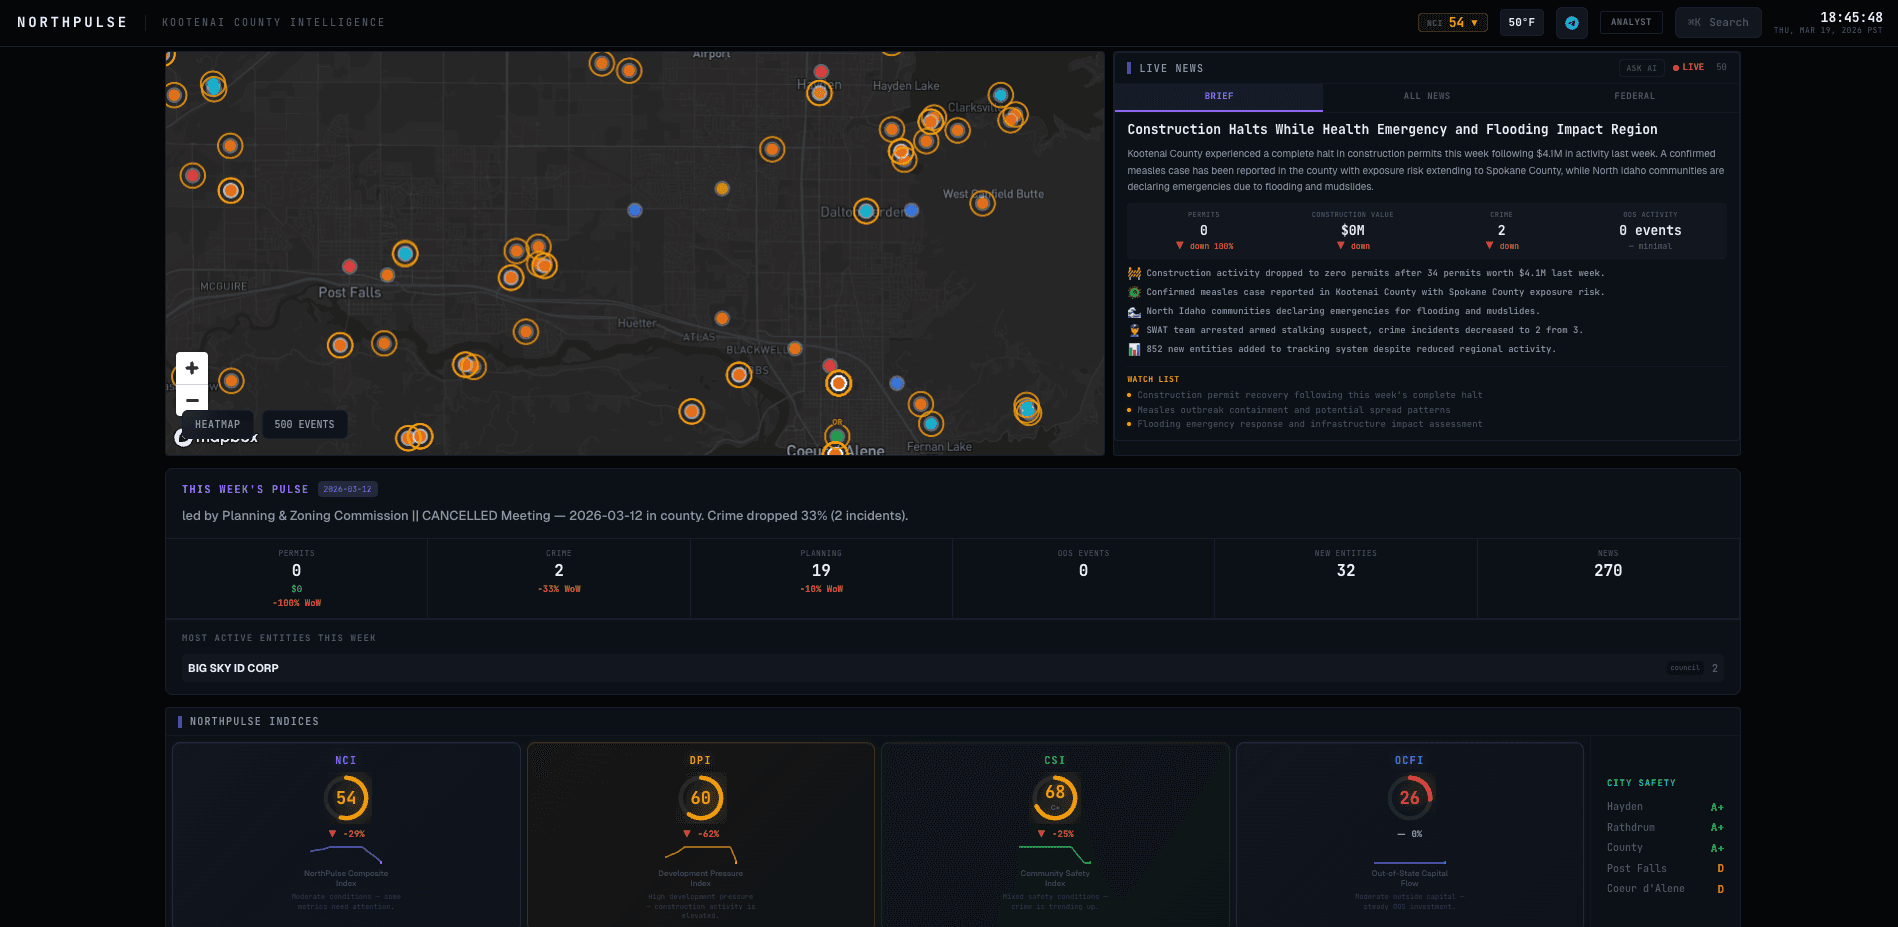The width and height of the screenshot is (1898, 927).
Task: Click the SWAT police icon bullet
Action: 1133,330
